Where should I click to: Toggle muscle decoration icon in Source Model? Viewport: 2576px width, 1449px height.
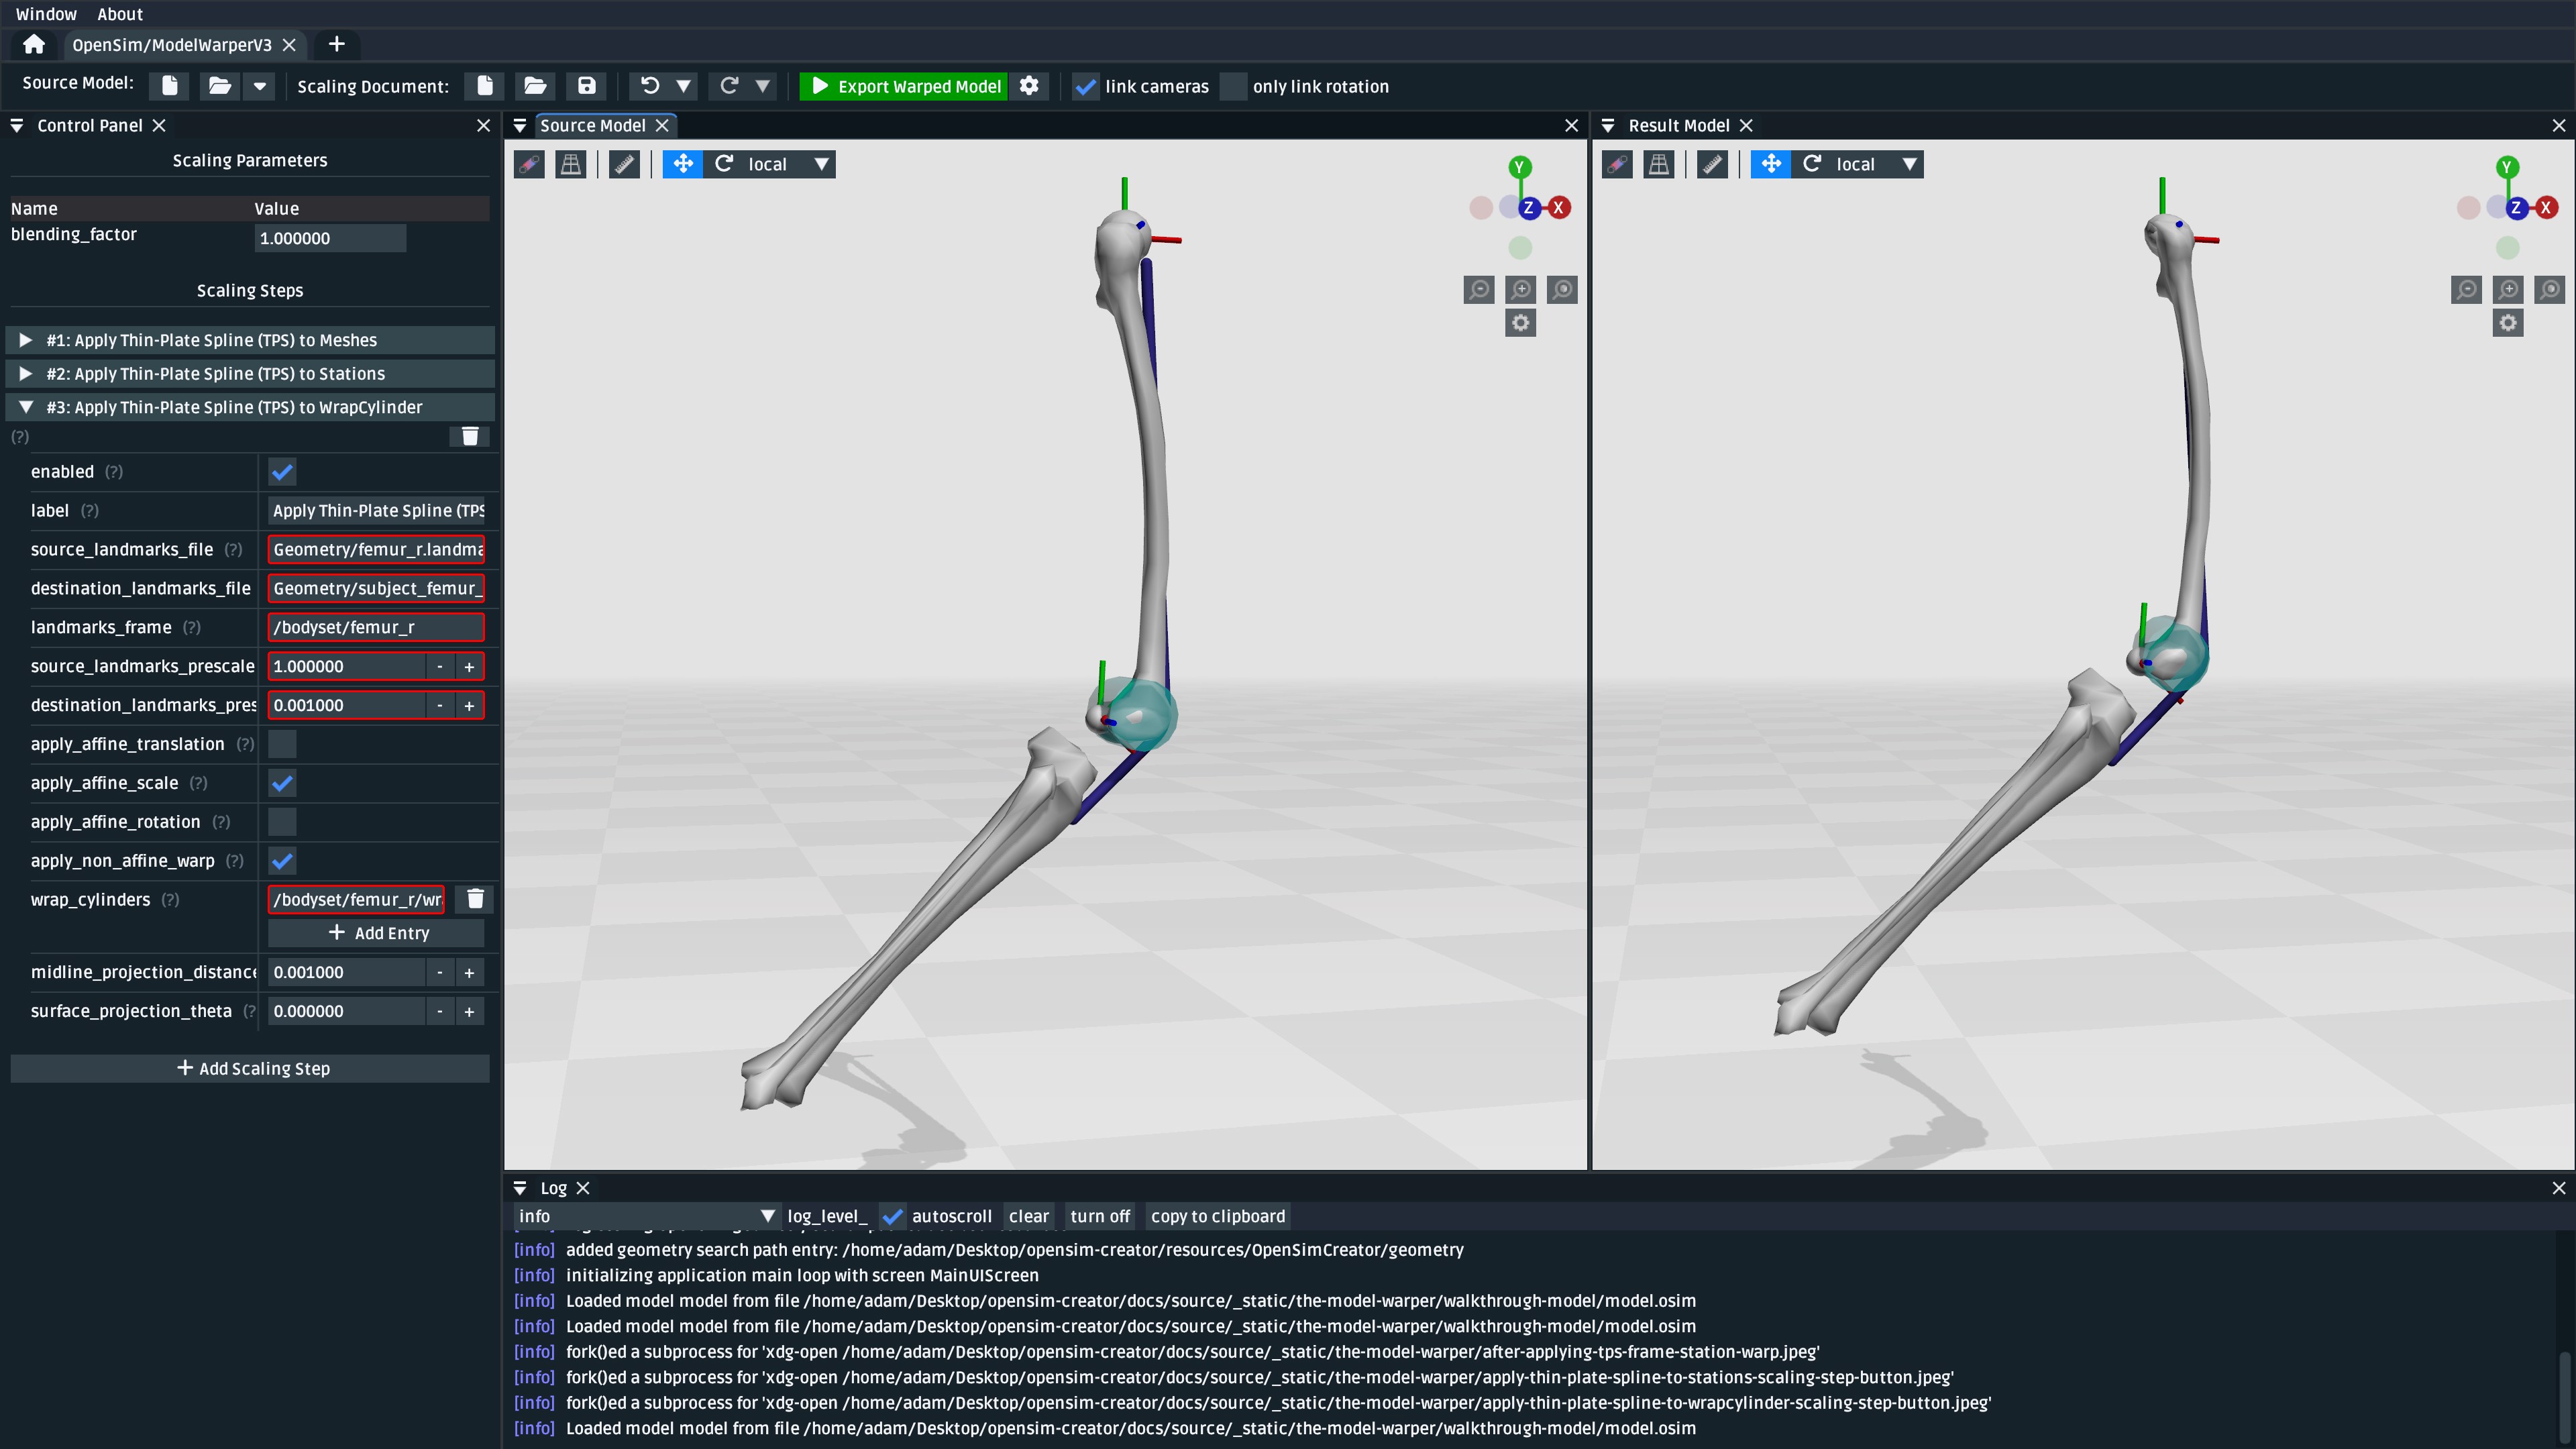coord(529,164)
